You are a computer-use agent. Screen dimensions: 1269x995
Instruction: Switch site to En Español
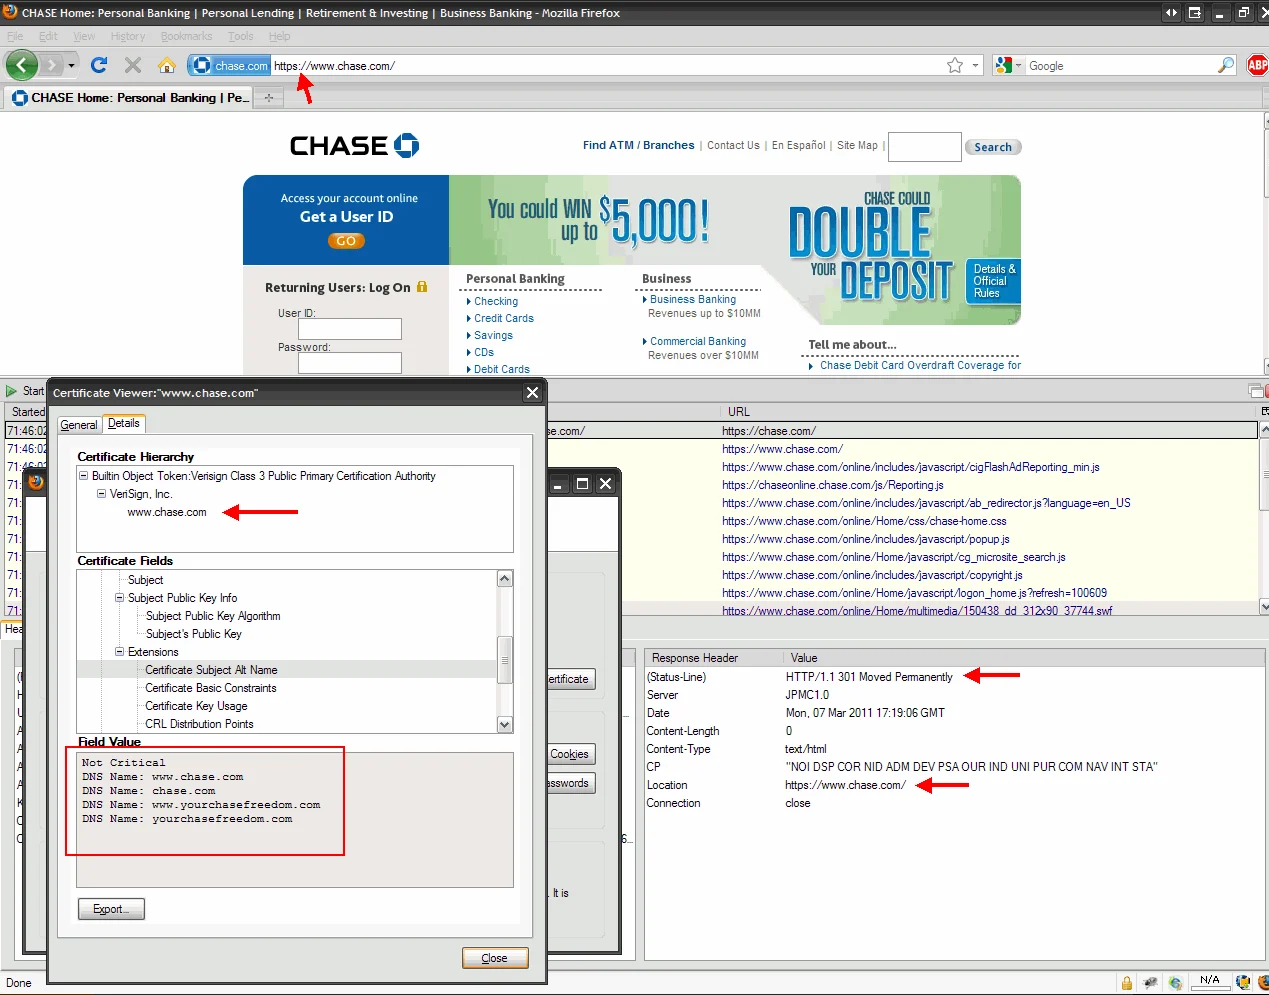[798, 145]
